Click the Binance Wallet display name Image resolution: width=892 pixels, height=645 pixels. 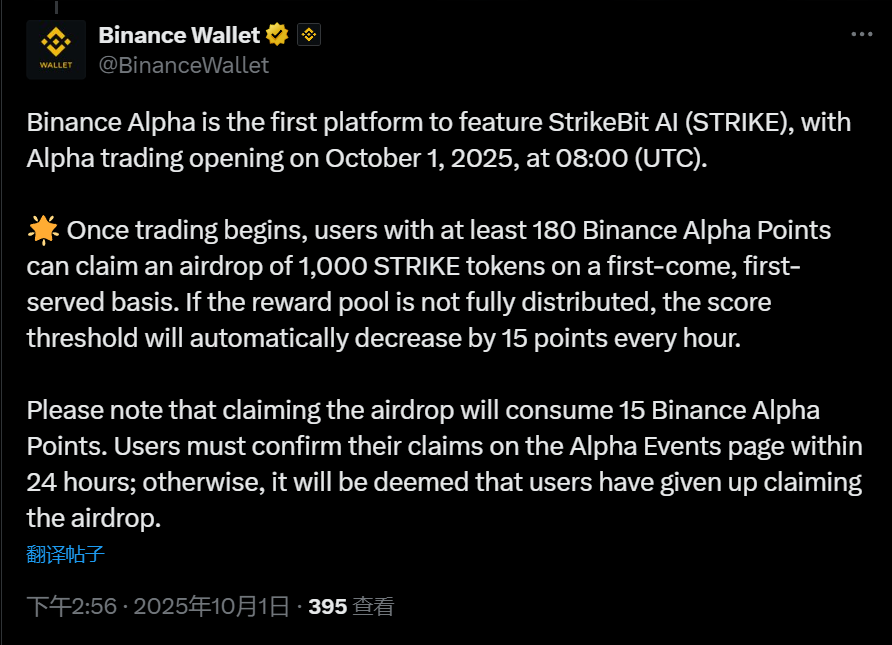(x=180, y=35)
